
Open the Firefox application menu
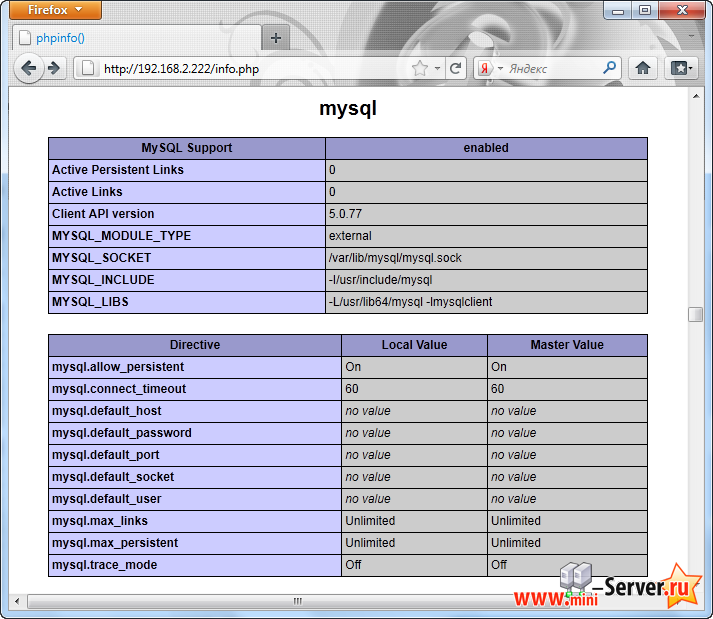(x=55, y=10)
